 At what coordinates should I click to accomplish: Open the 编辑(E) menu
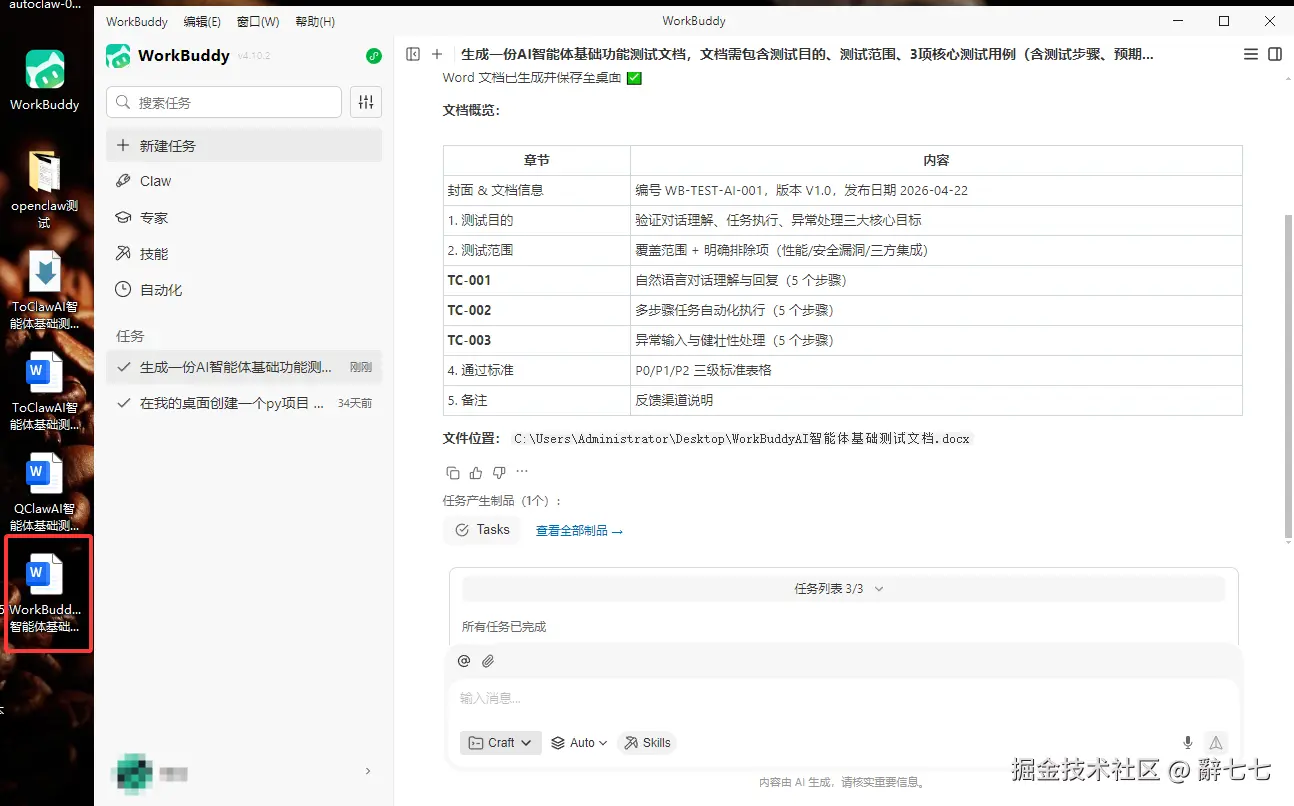203,21
